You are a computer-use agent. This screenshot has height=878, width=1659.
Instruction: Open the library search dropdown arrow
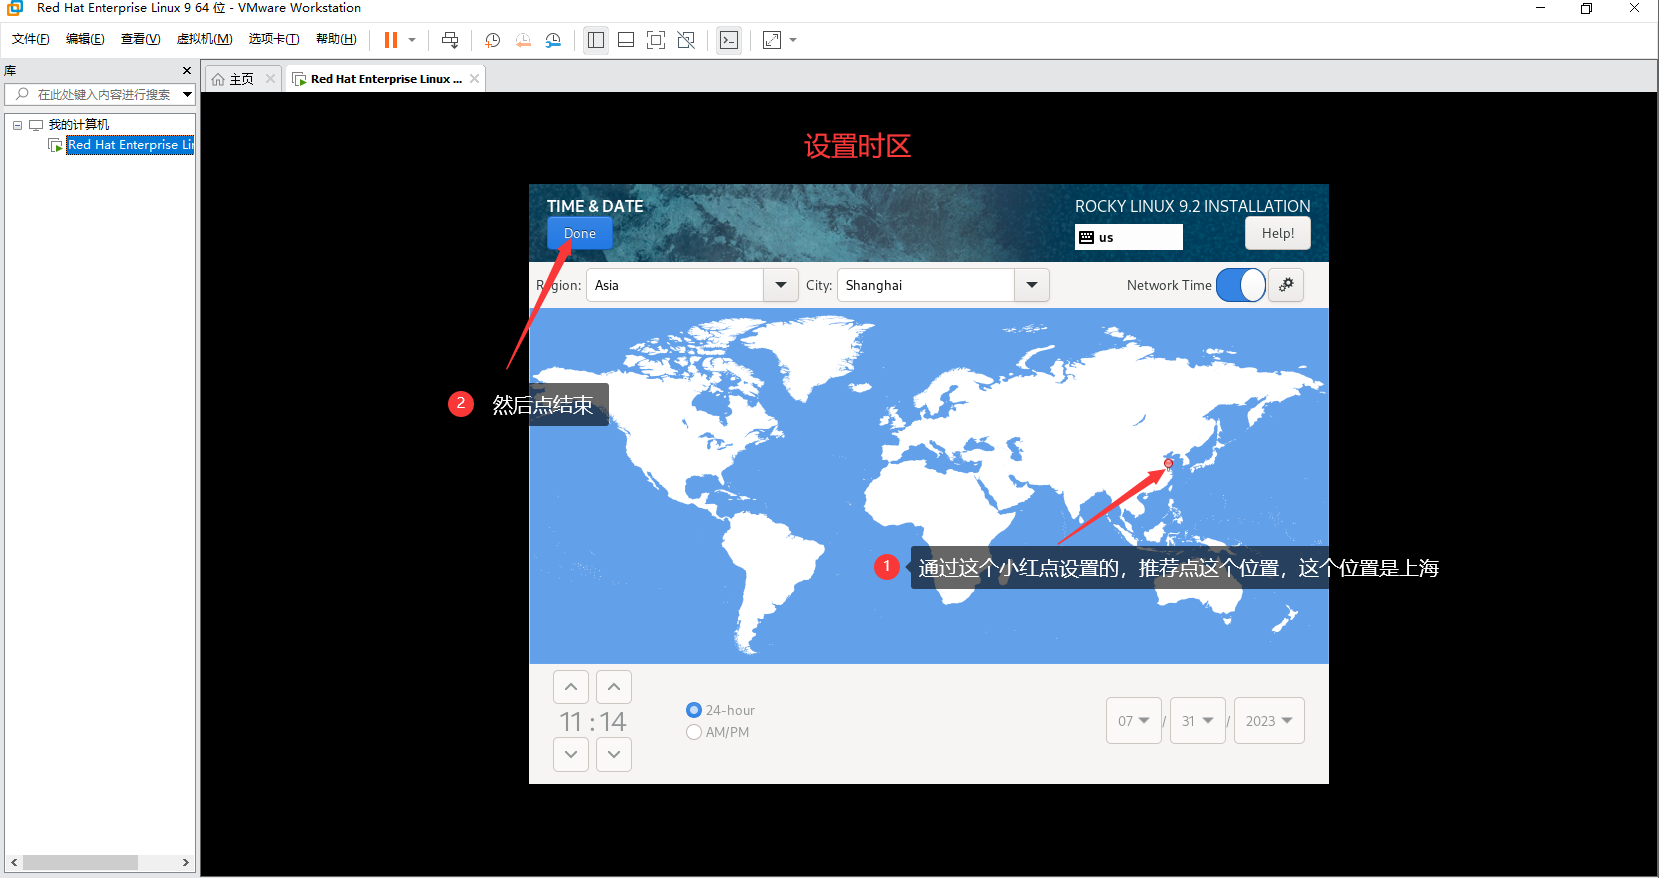(x=187, y=94)
